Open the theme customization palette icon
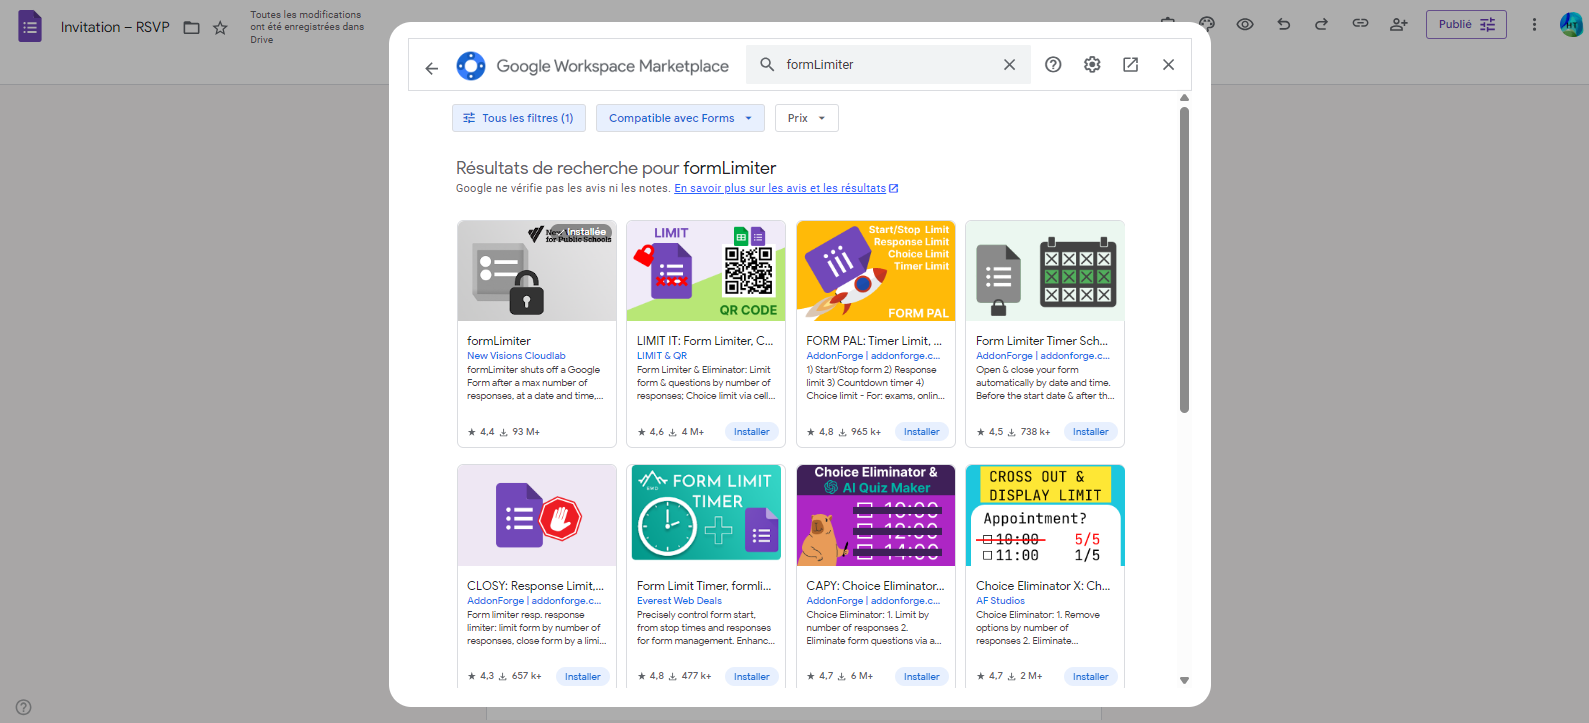 [1207, 24]
